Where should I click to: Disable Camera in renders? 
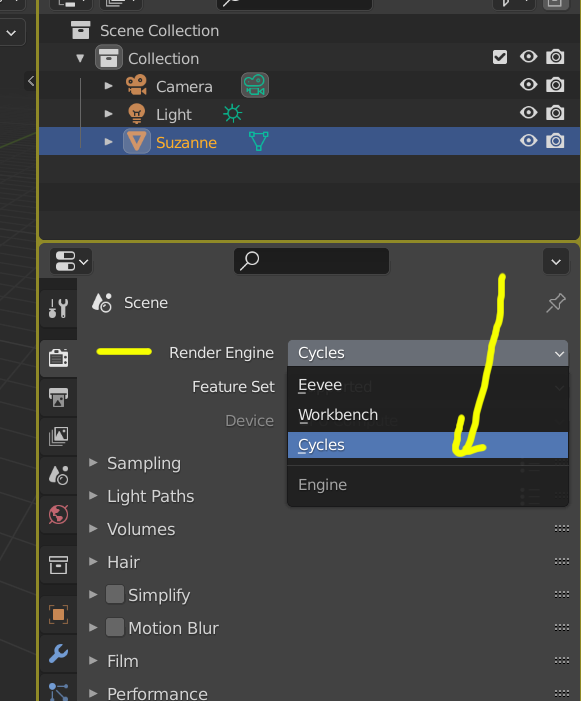[555, 85]
